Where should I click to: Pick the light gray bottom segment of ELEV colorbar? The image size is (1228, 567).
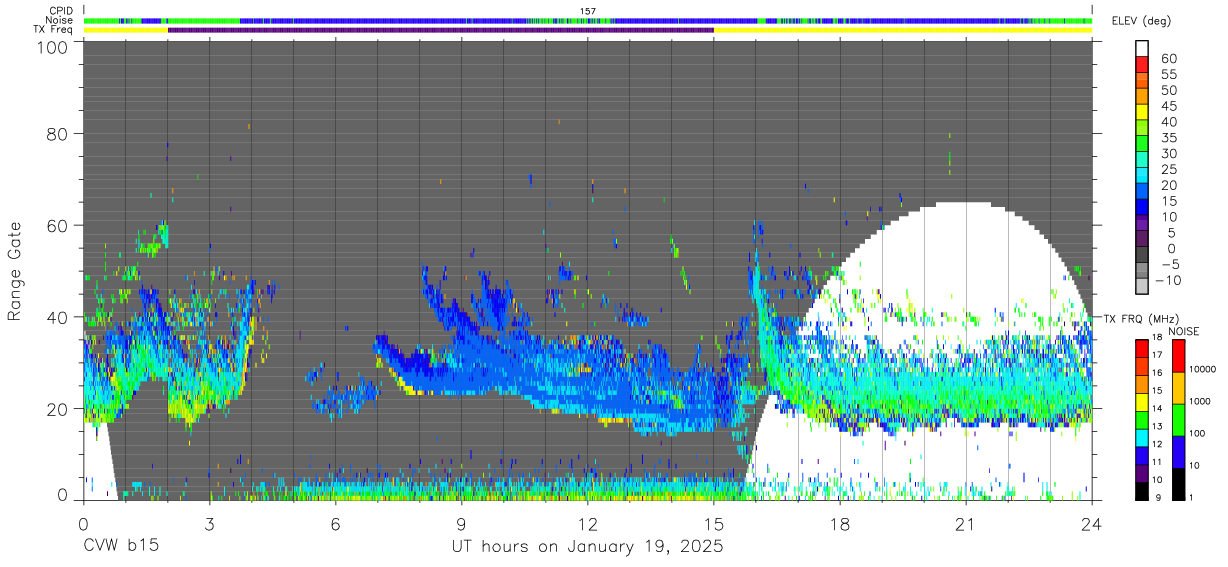[1143, 288]
